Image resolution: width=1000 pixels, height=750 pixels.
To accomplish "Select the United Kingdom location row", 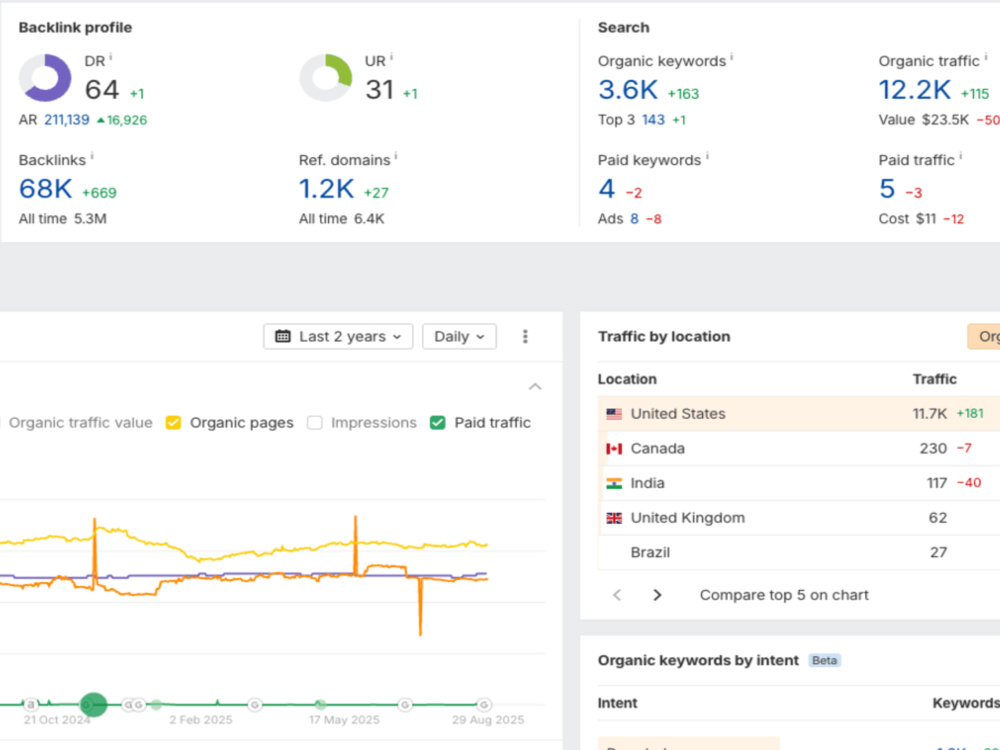I will click(798, 518).
